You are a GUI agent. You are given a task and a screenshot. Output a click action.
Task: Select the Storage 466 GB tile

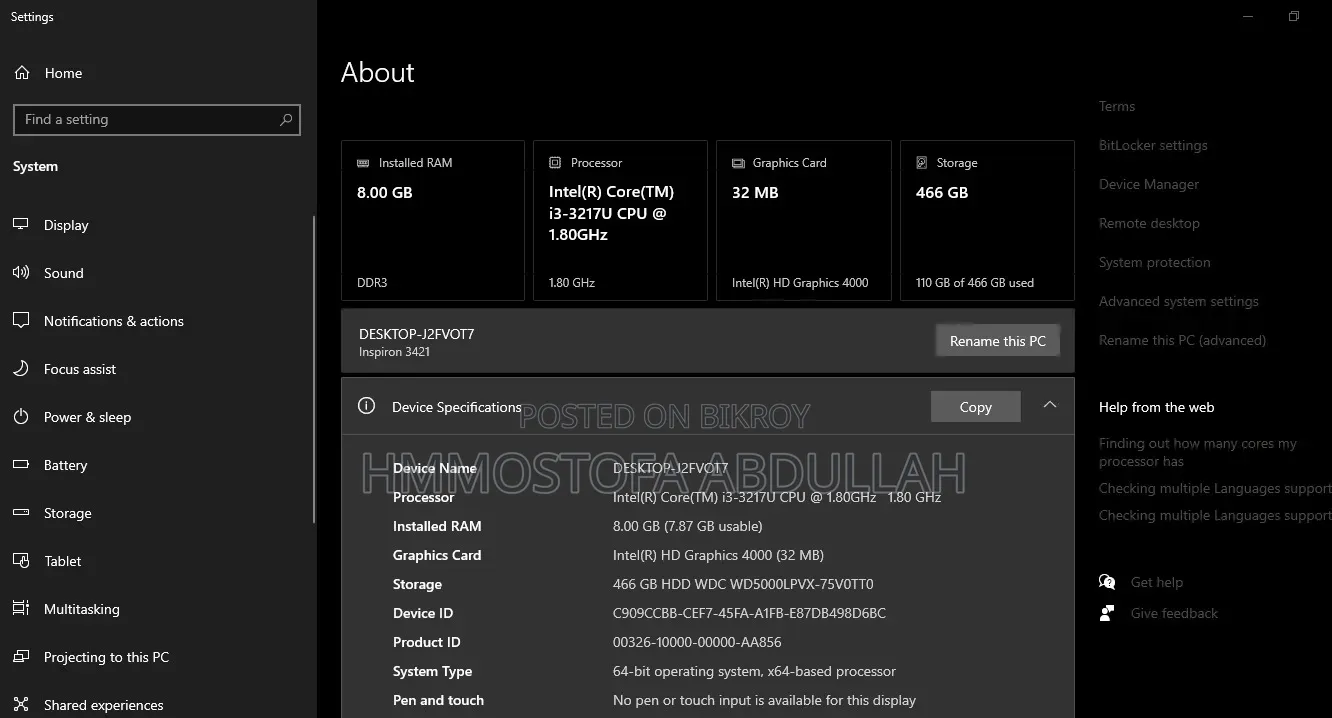pyautogui.click(x=988, y=220)
